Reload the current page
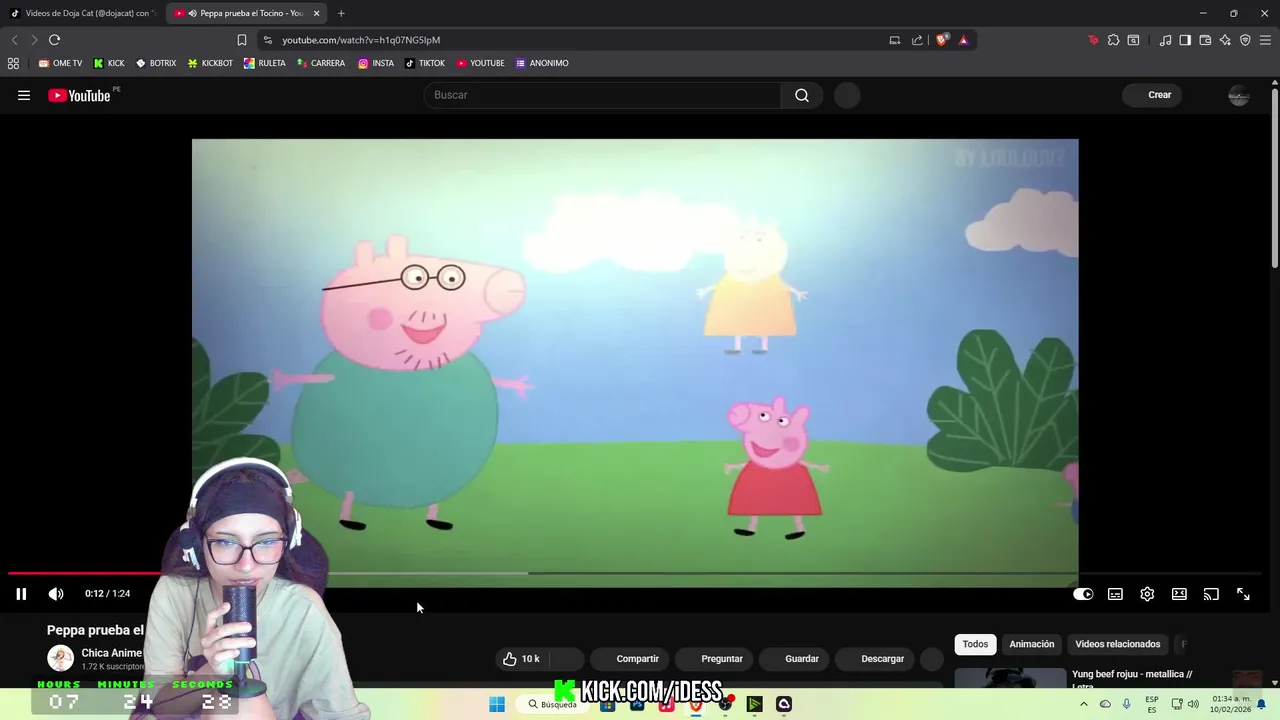The width and height of the screenshot is (1280, 720). 54,40
